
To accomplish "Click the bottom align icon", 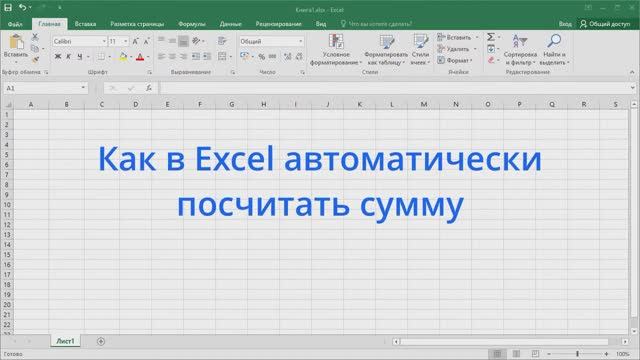I will [x=183, y=41].
